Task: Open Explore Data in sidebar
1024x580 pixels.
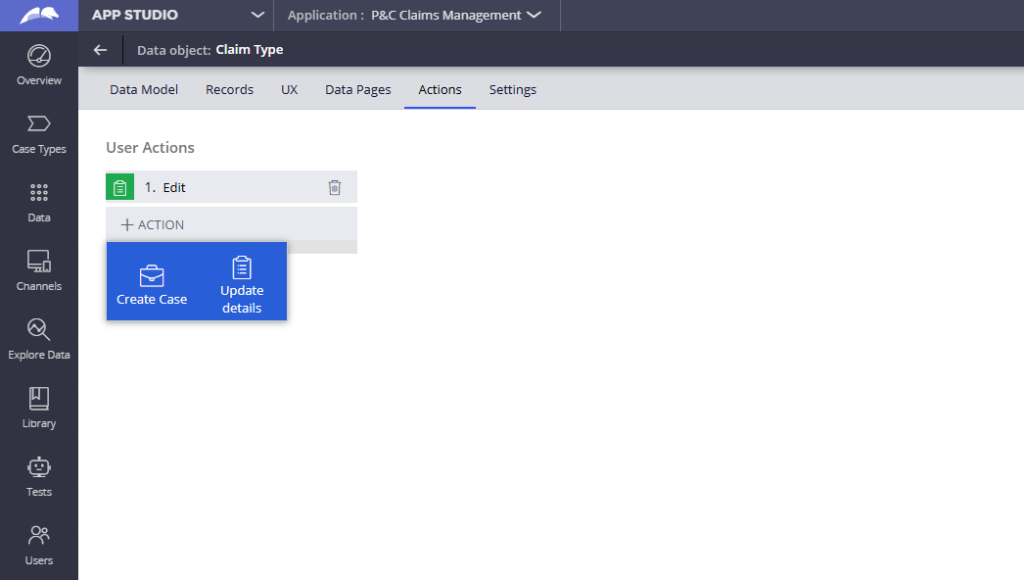Action: [39, 340]
